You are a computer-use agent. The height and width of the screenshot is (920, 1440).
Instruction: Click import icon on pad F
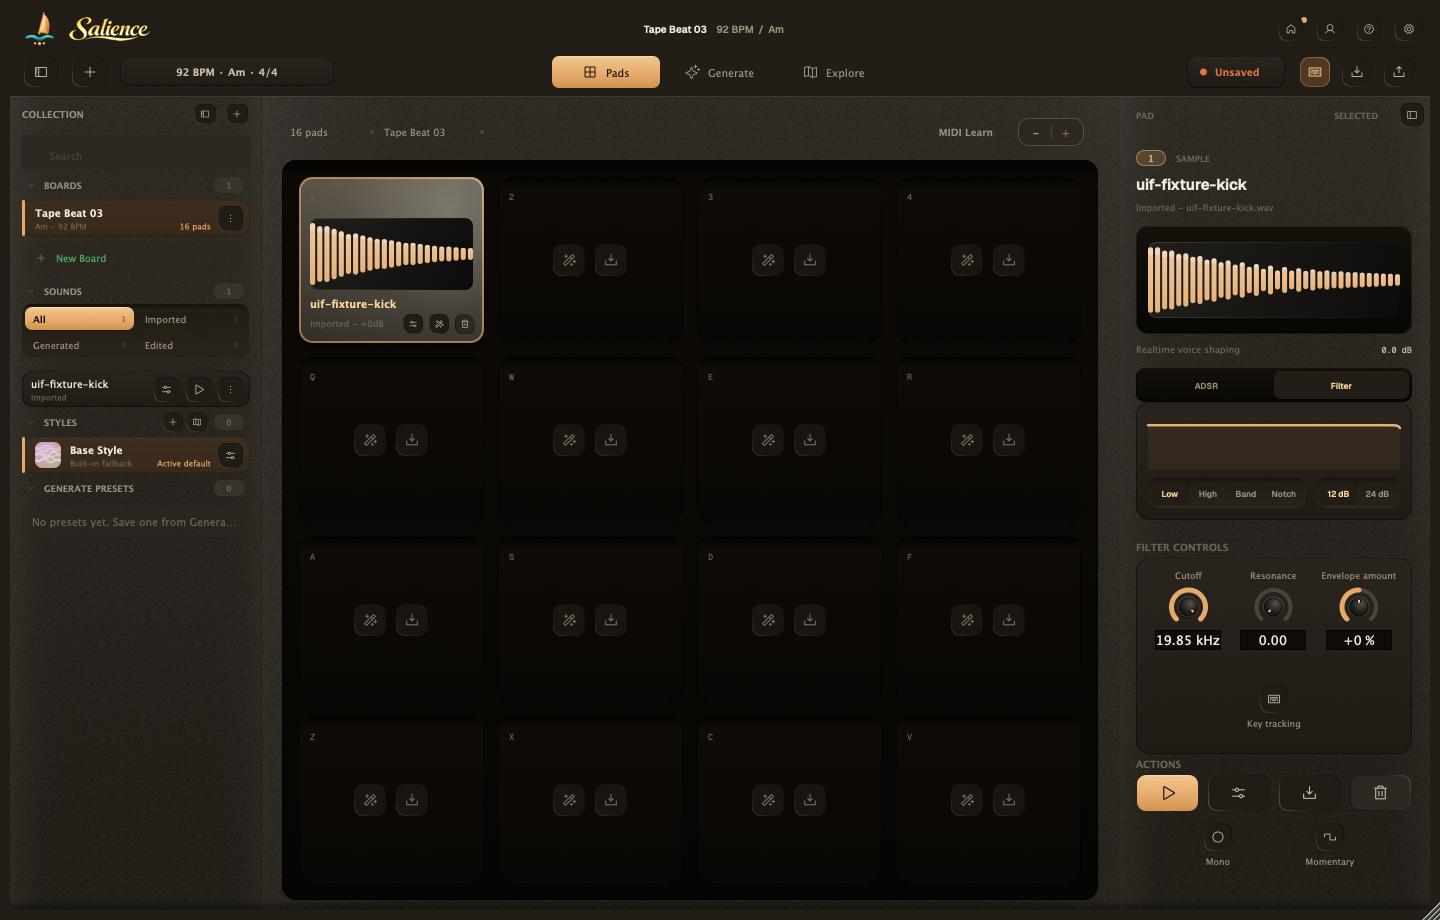(x=1009, y=620)
